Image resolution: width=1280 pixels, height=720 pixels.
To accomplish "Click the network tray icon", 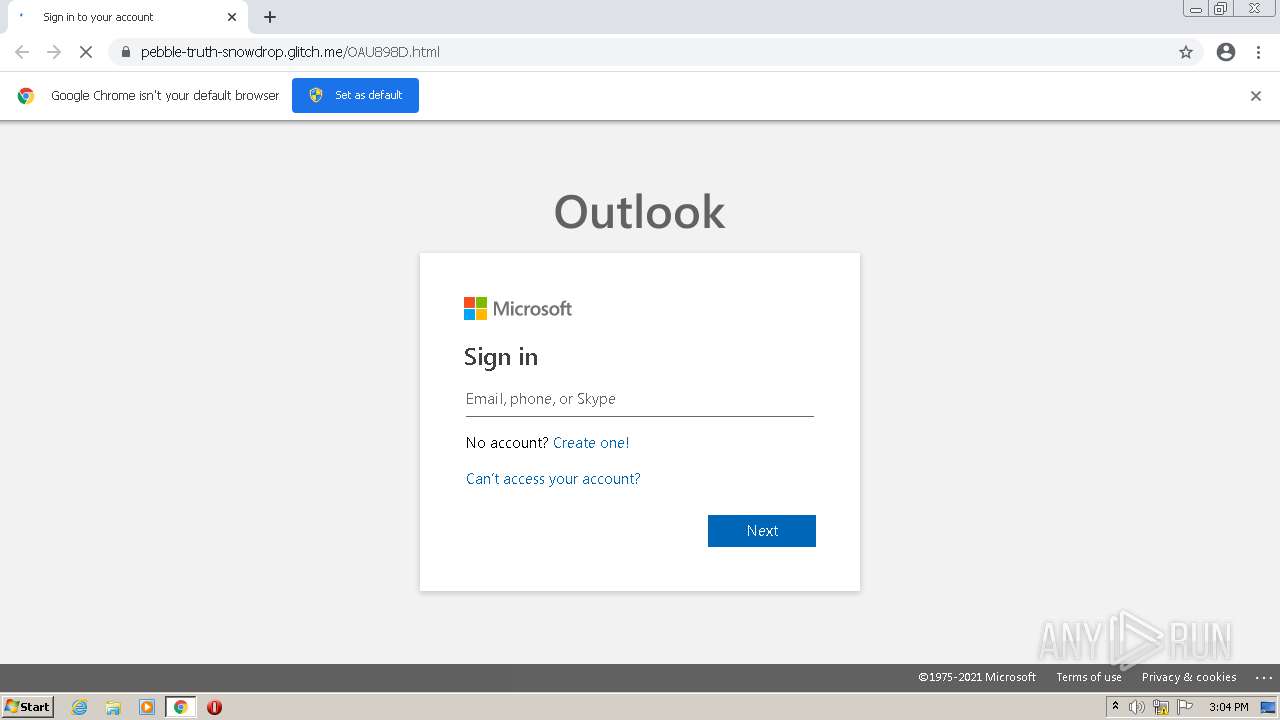I will tap(1161, 707).
